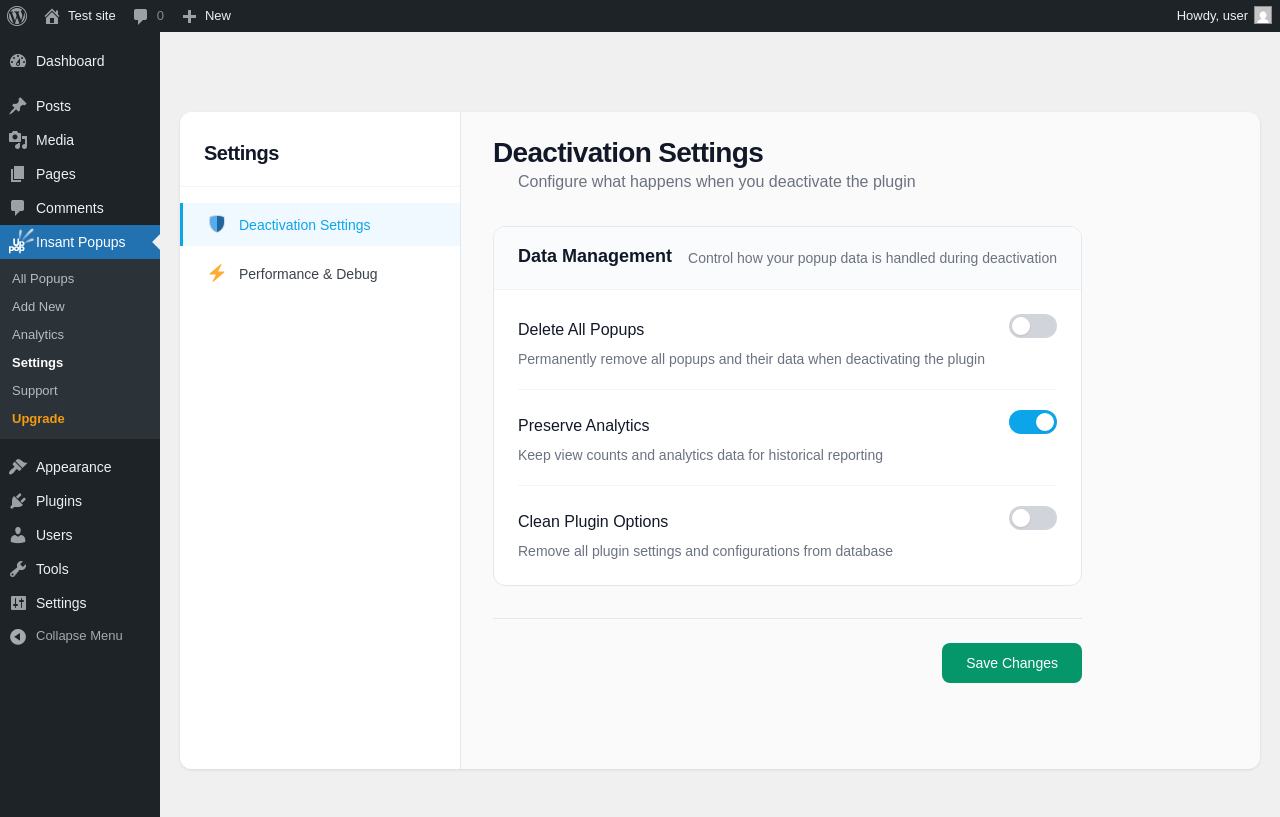Click the shield Deactivation Settings icon
The height and width of the screenshot is (817, 1280).
(217, 224)
